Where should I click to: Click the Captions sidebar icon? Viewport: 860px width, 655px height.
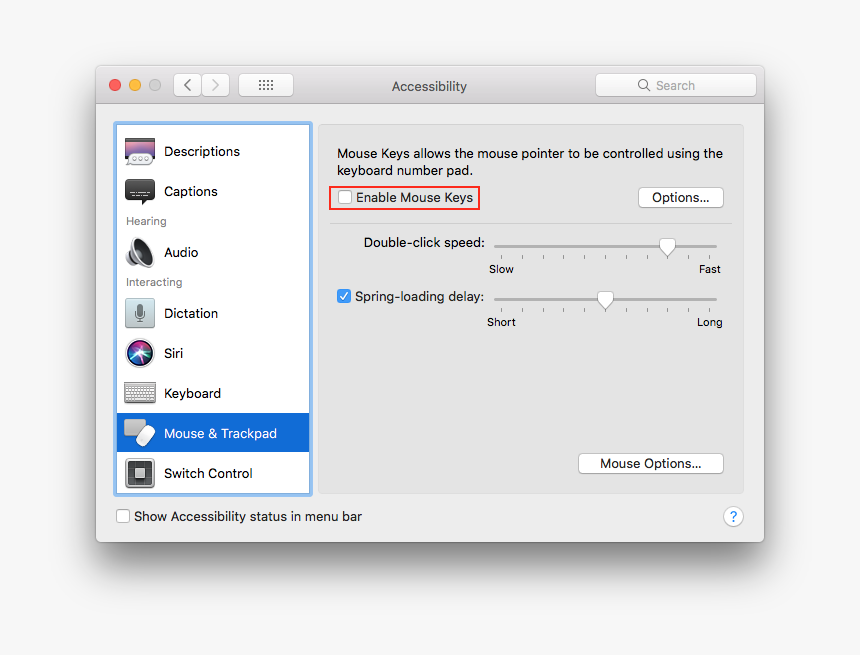pos(140,191)
